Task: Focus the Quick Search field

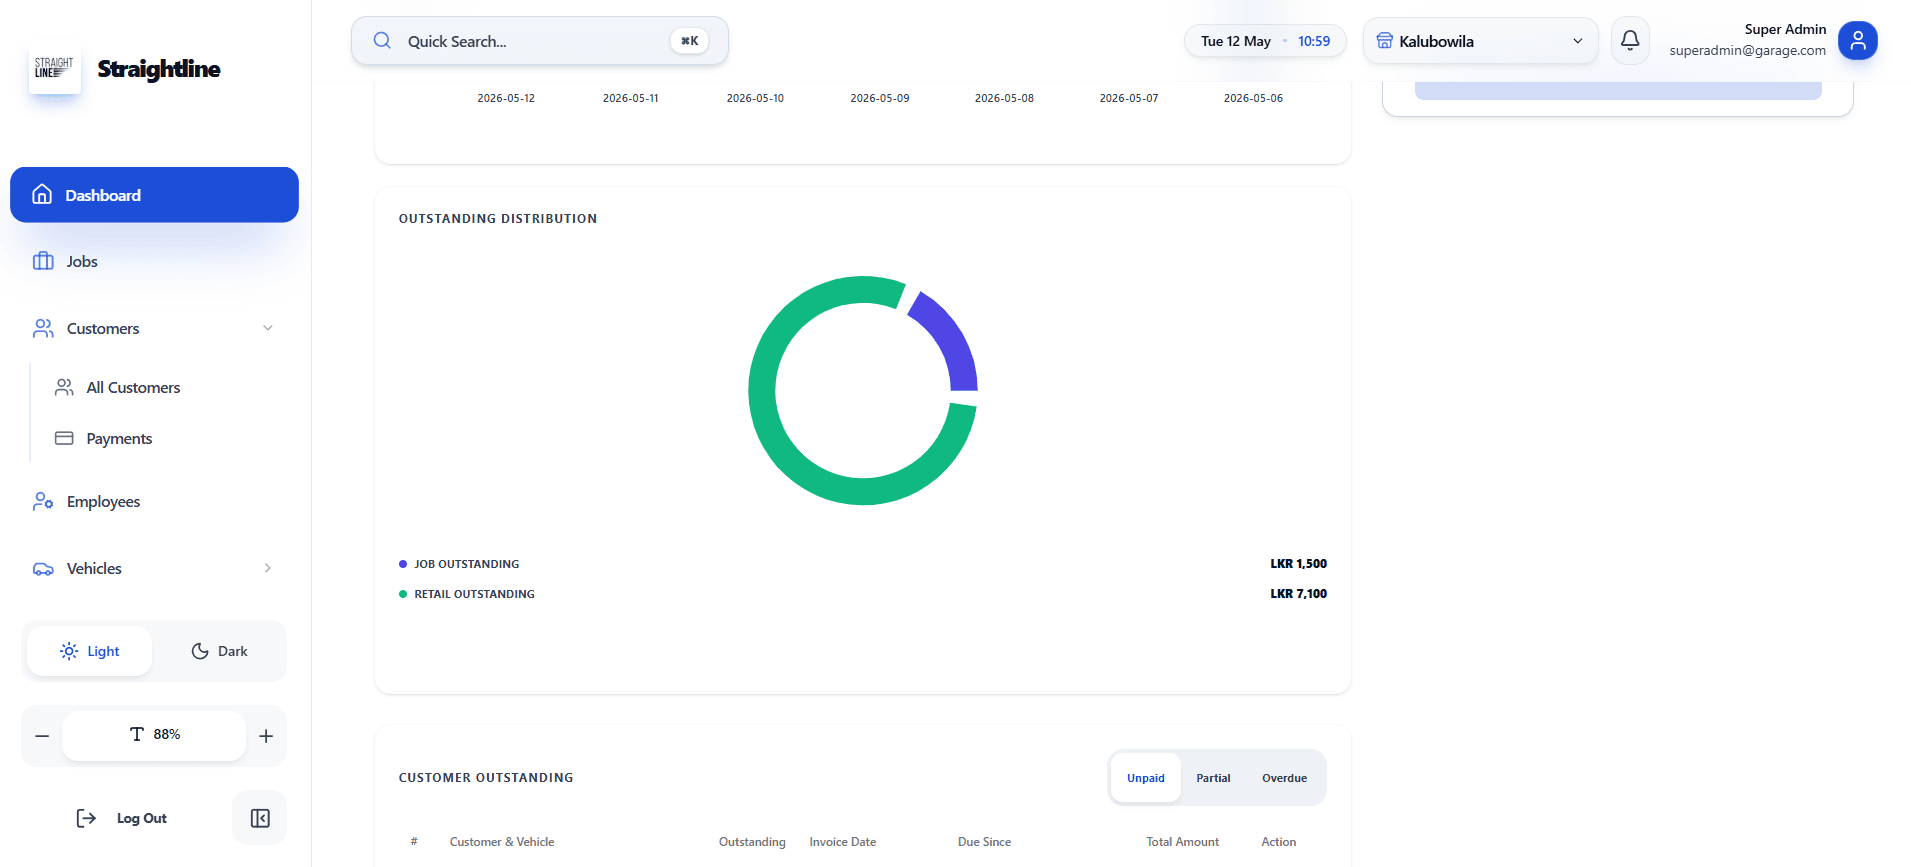Action: (539, 41)
